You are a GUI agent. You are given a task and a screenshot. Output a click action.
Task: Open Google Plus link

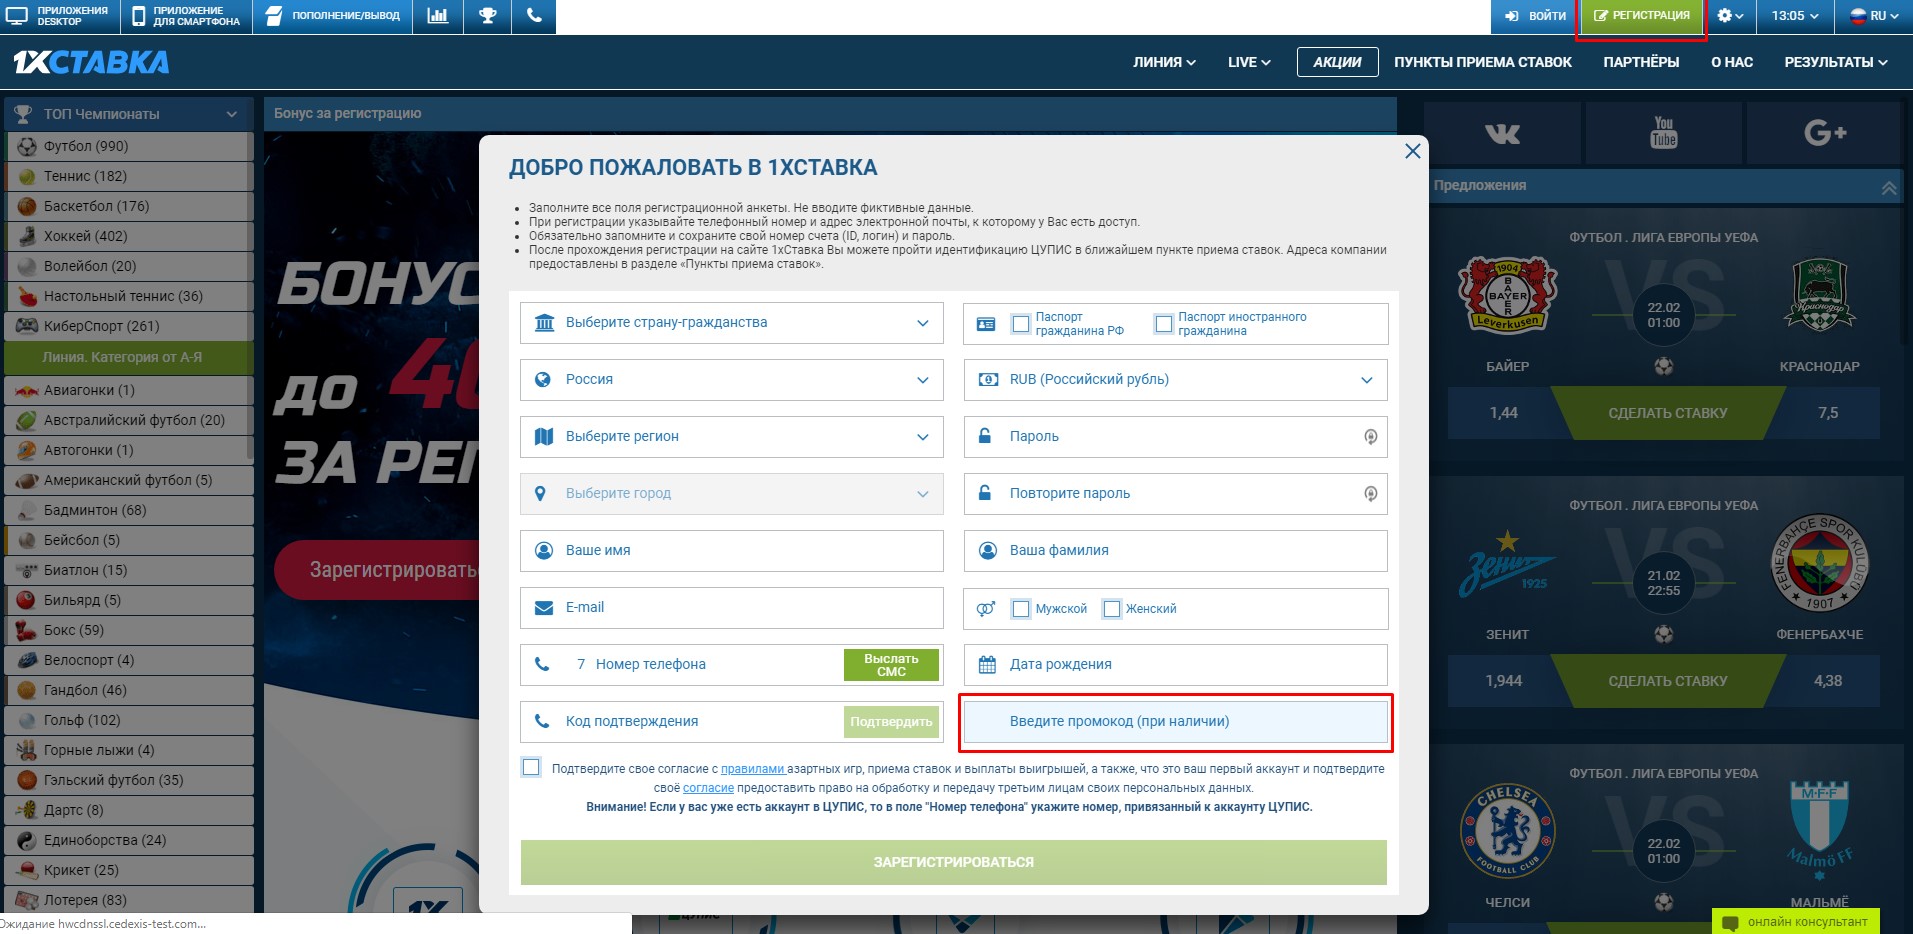(1824, 133)
